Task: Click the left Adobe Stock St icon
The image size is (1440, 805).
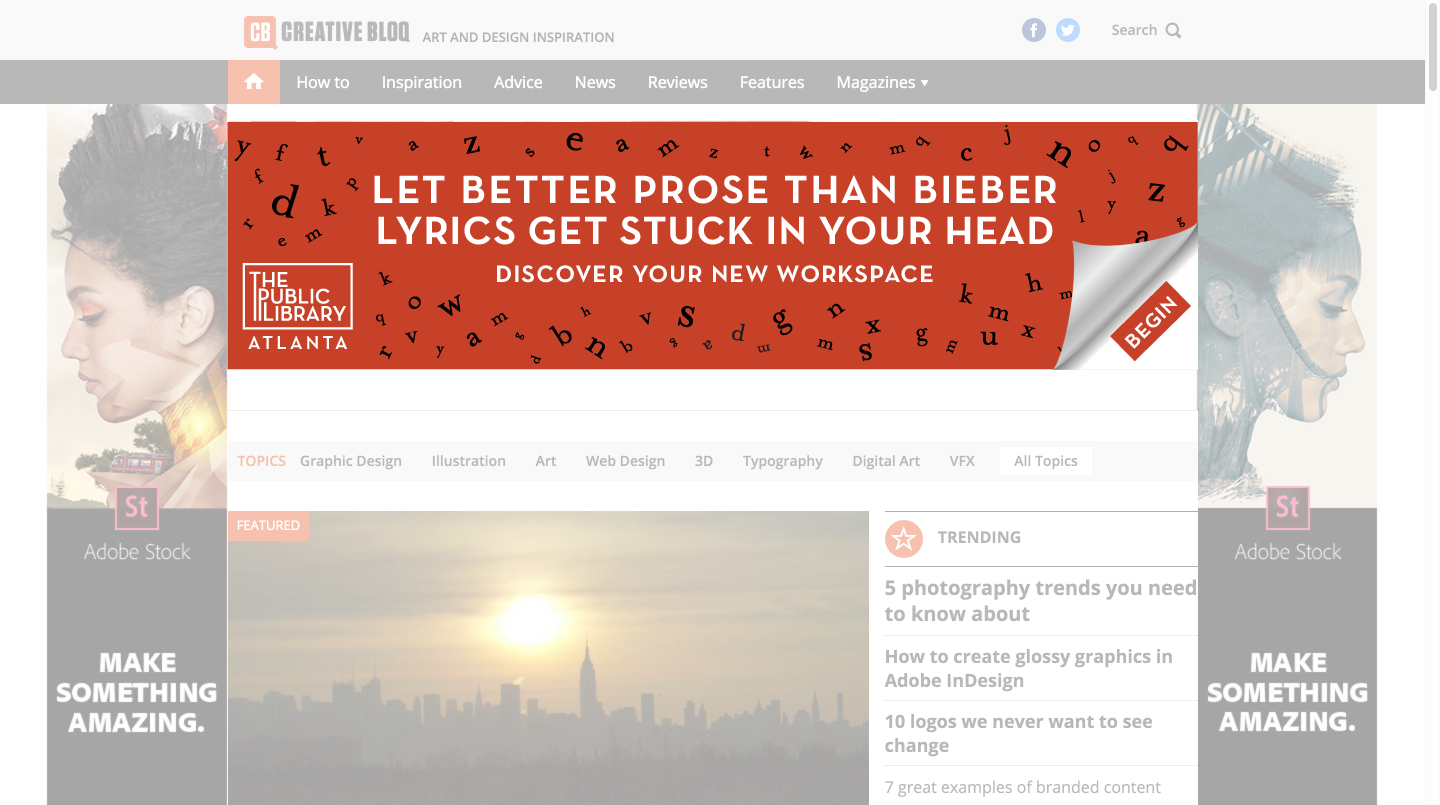Action: click(137, 508)
